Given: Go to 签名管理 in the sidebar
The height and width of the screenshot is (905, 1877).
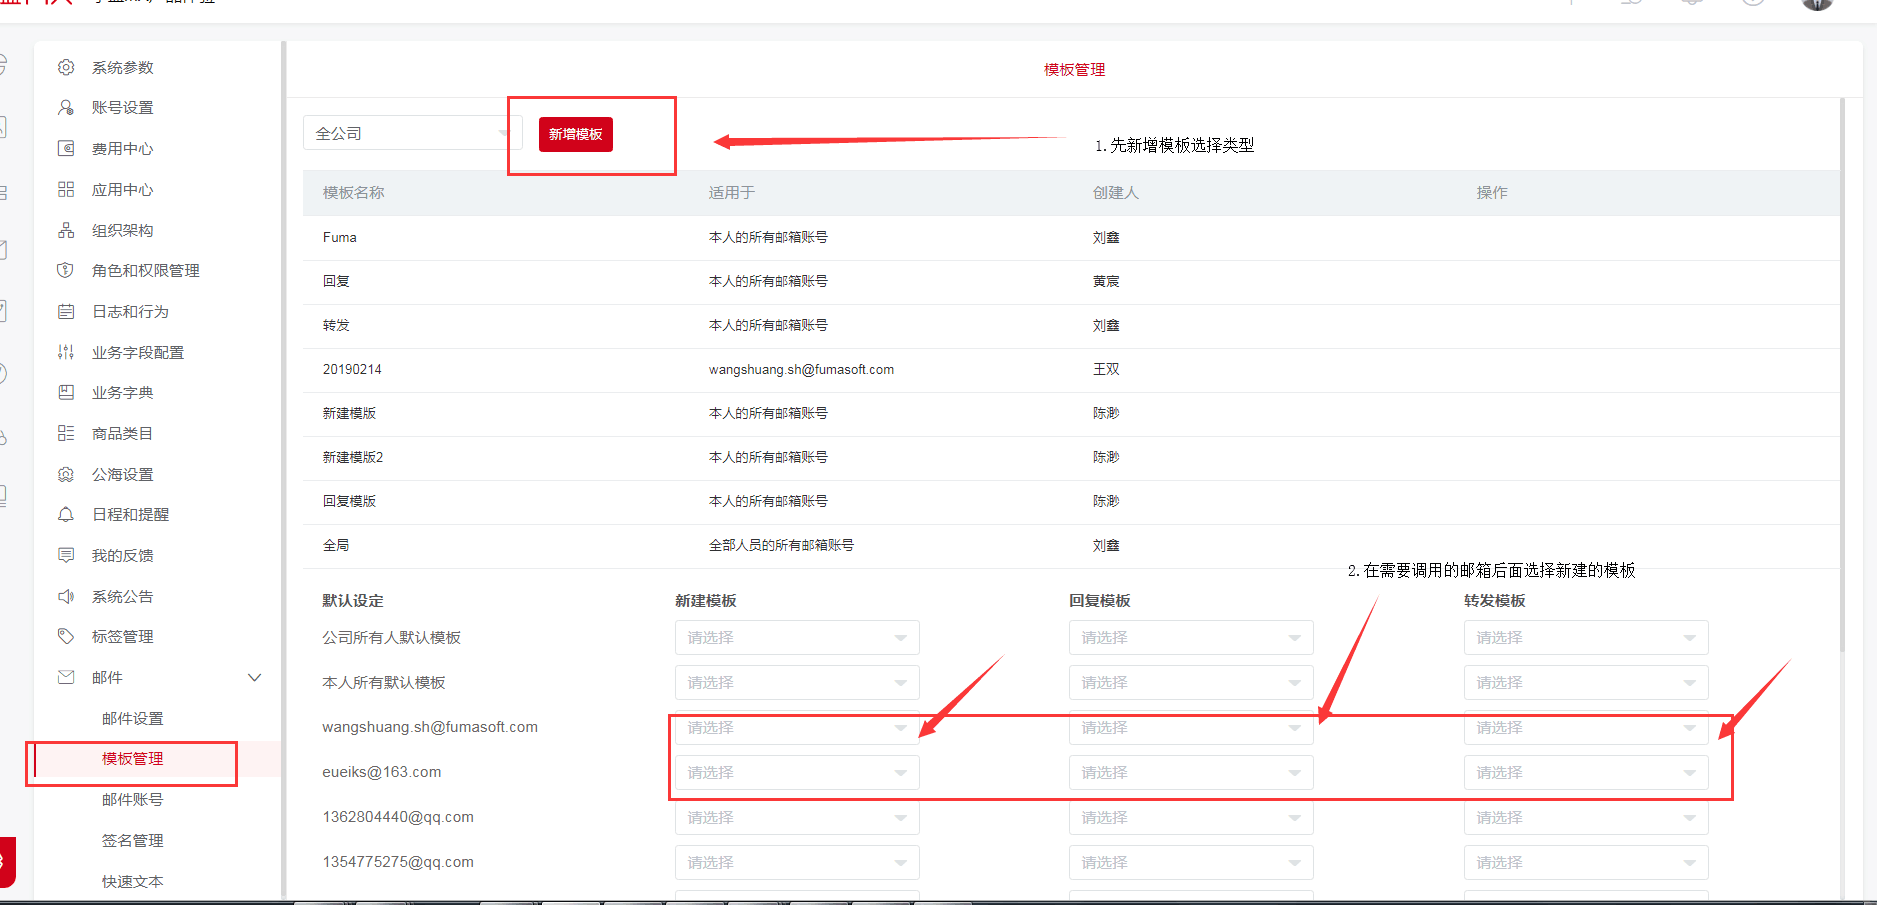Looking at the screenshot, I should click(x=133, y=841).
